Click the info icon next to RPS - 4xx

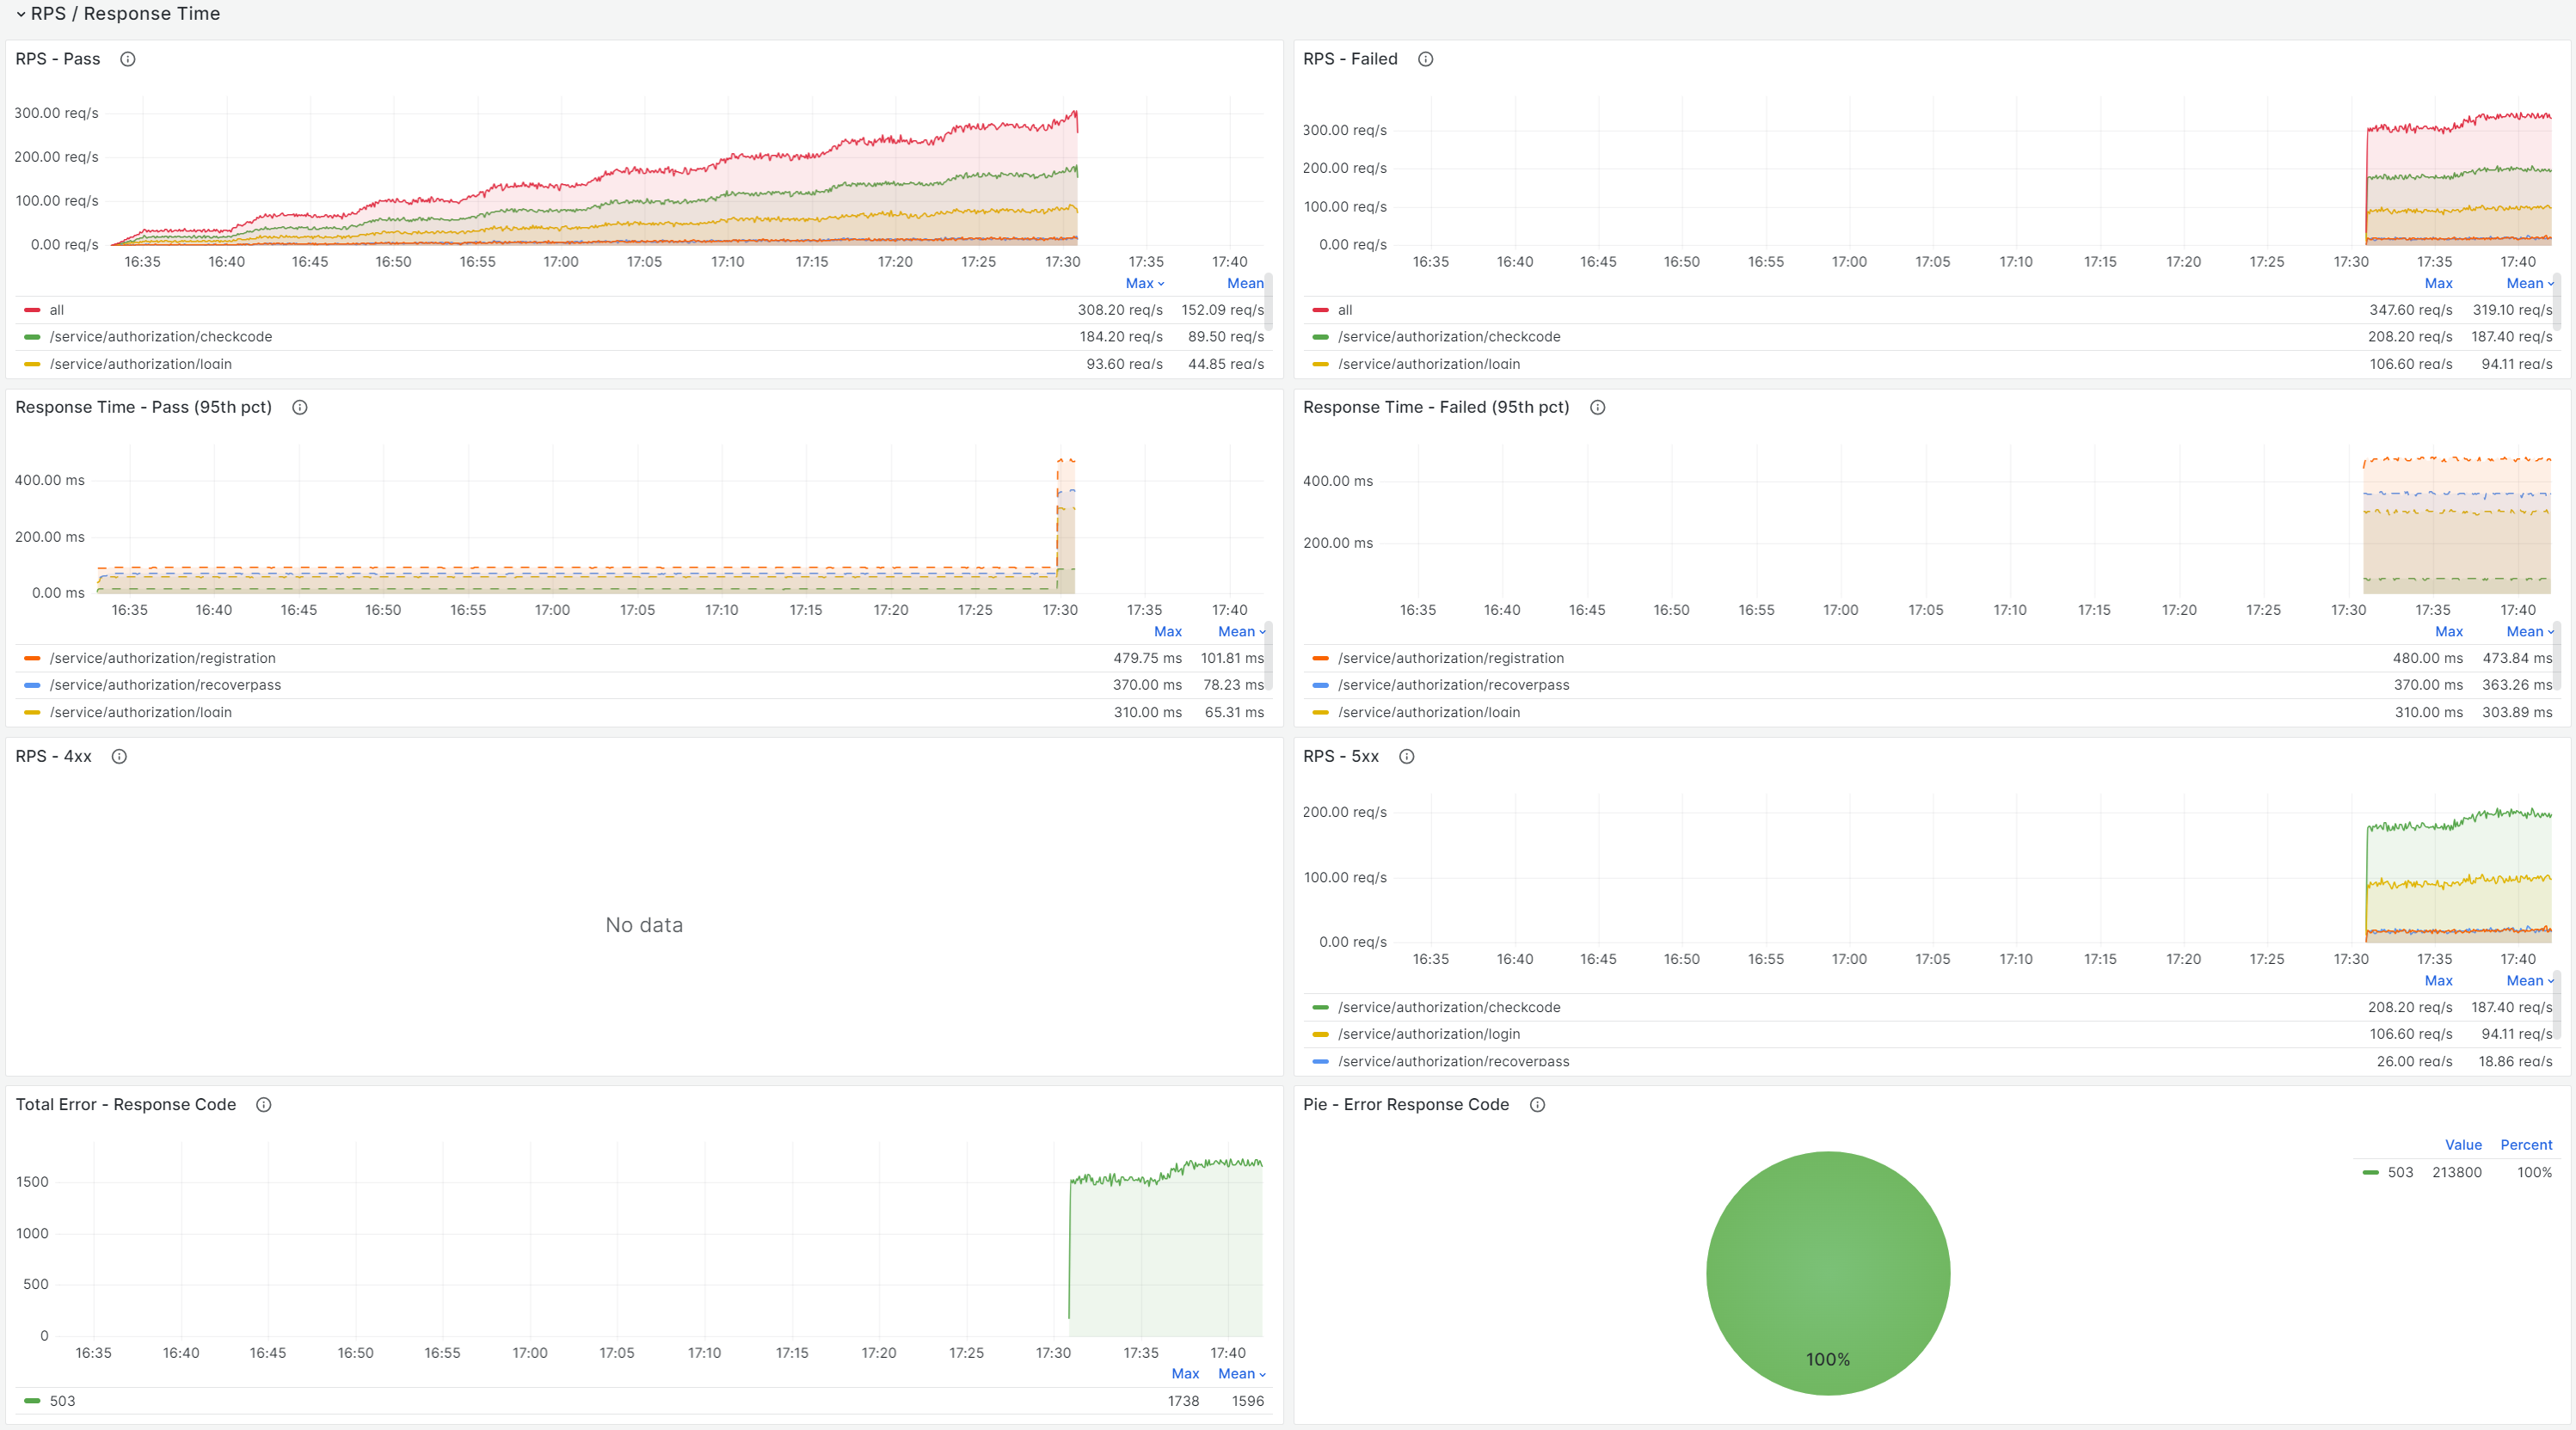119,756
